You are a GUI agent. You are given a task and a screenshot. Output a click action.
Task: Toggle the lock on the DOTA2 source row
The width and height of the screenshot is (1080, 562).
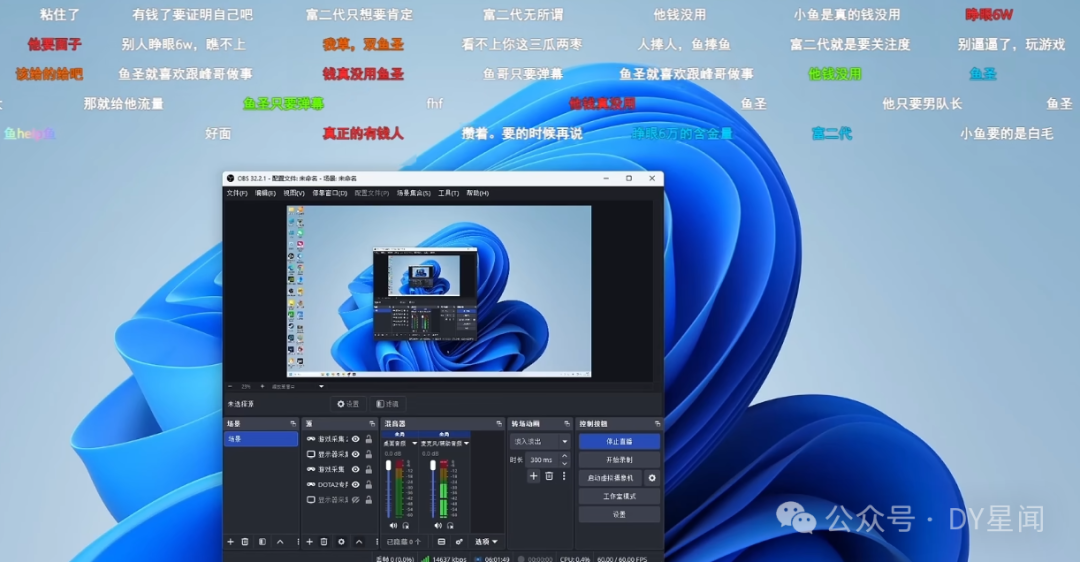(x=368, y=485)
